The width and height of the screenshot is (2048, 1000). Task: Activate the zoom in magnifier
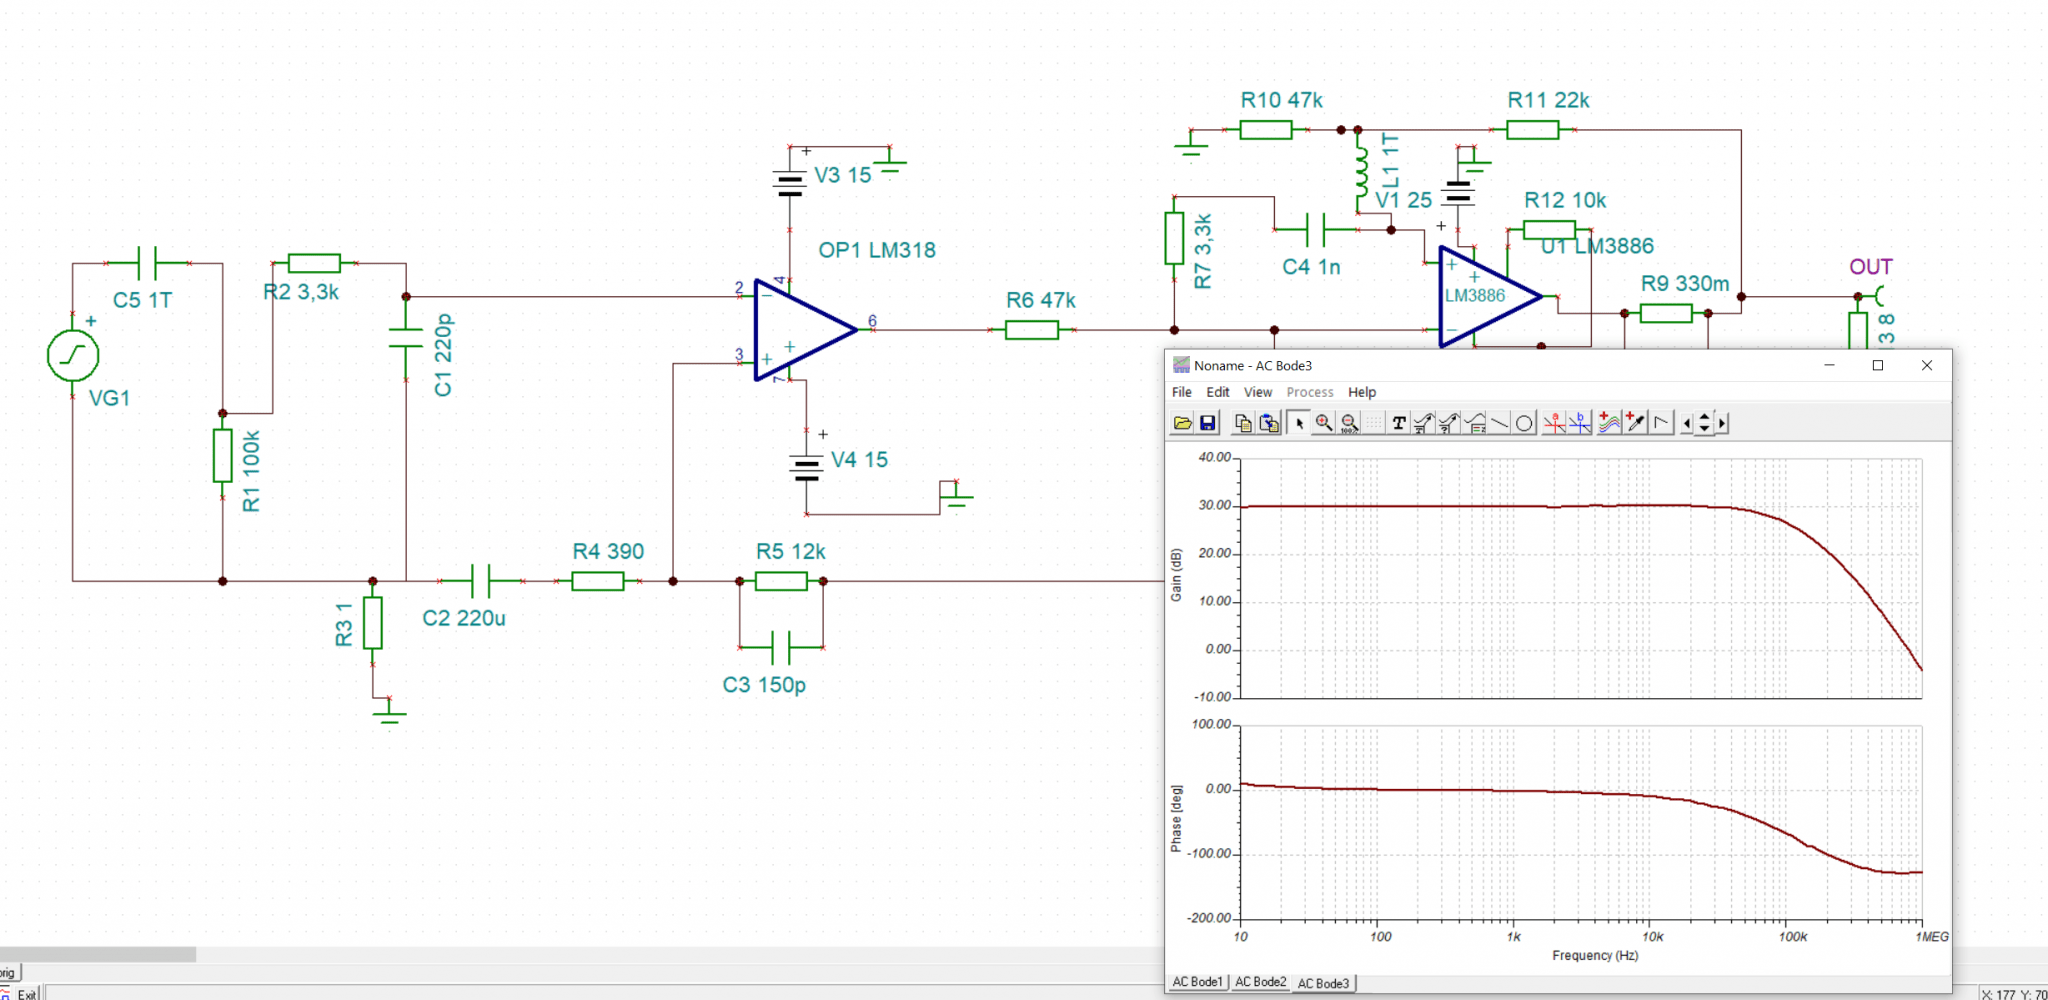click(1324, 423)
